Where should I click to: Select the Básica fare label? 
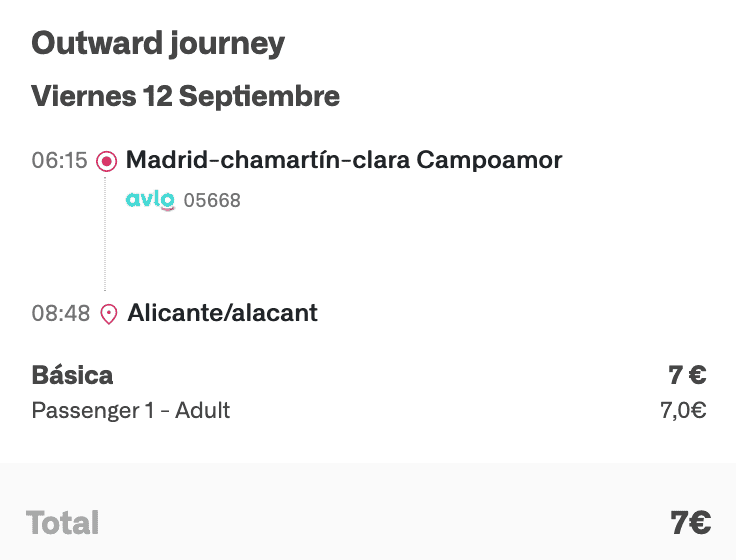point(72,376)
